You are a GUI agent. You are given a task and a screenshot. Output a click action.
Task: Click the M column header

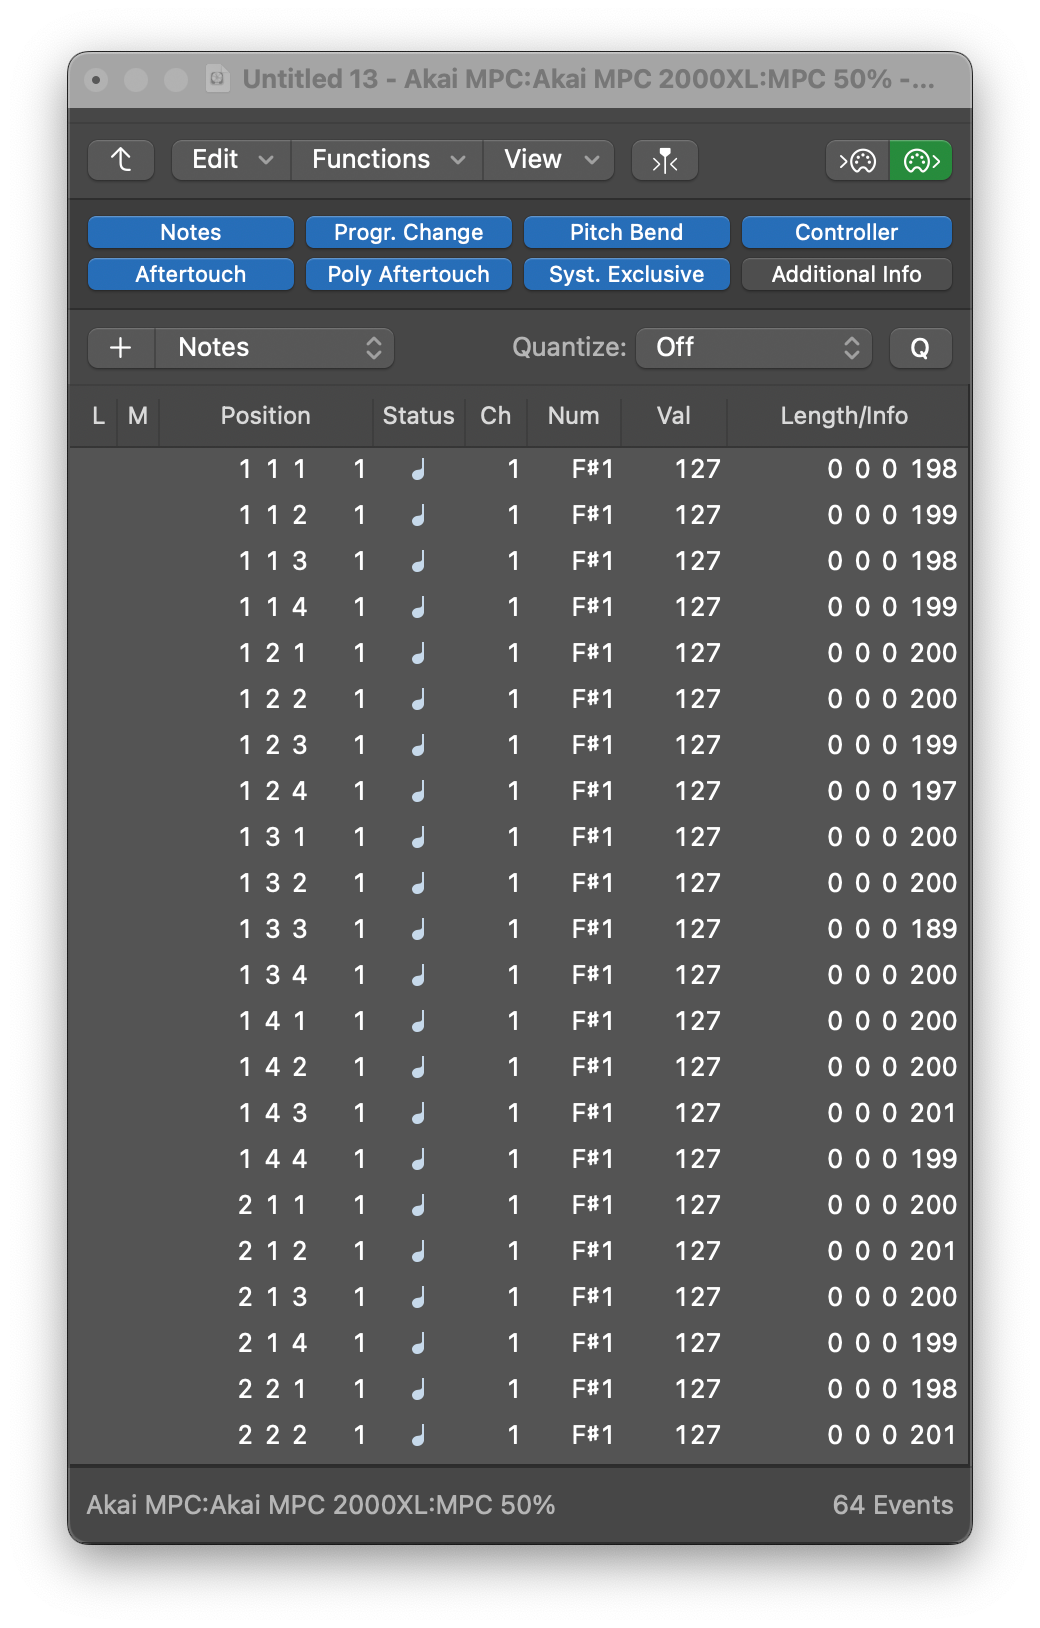click(x=138, y=416)
